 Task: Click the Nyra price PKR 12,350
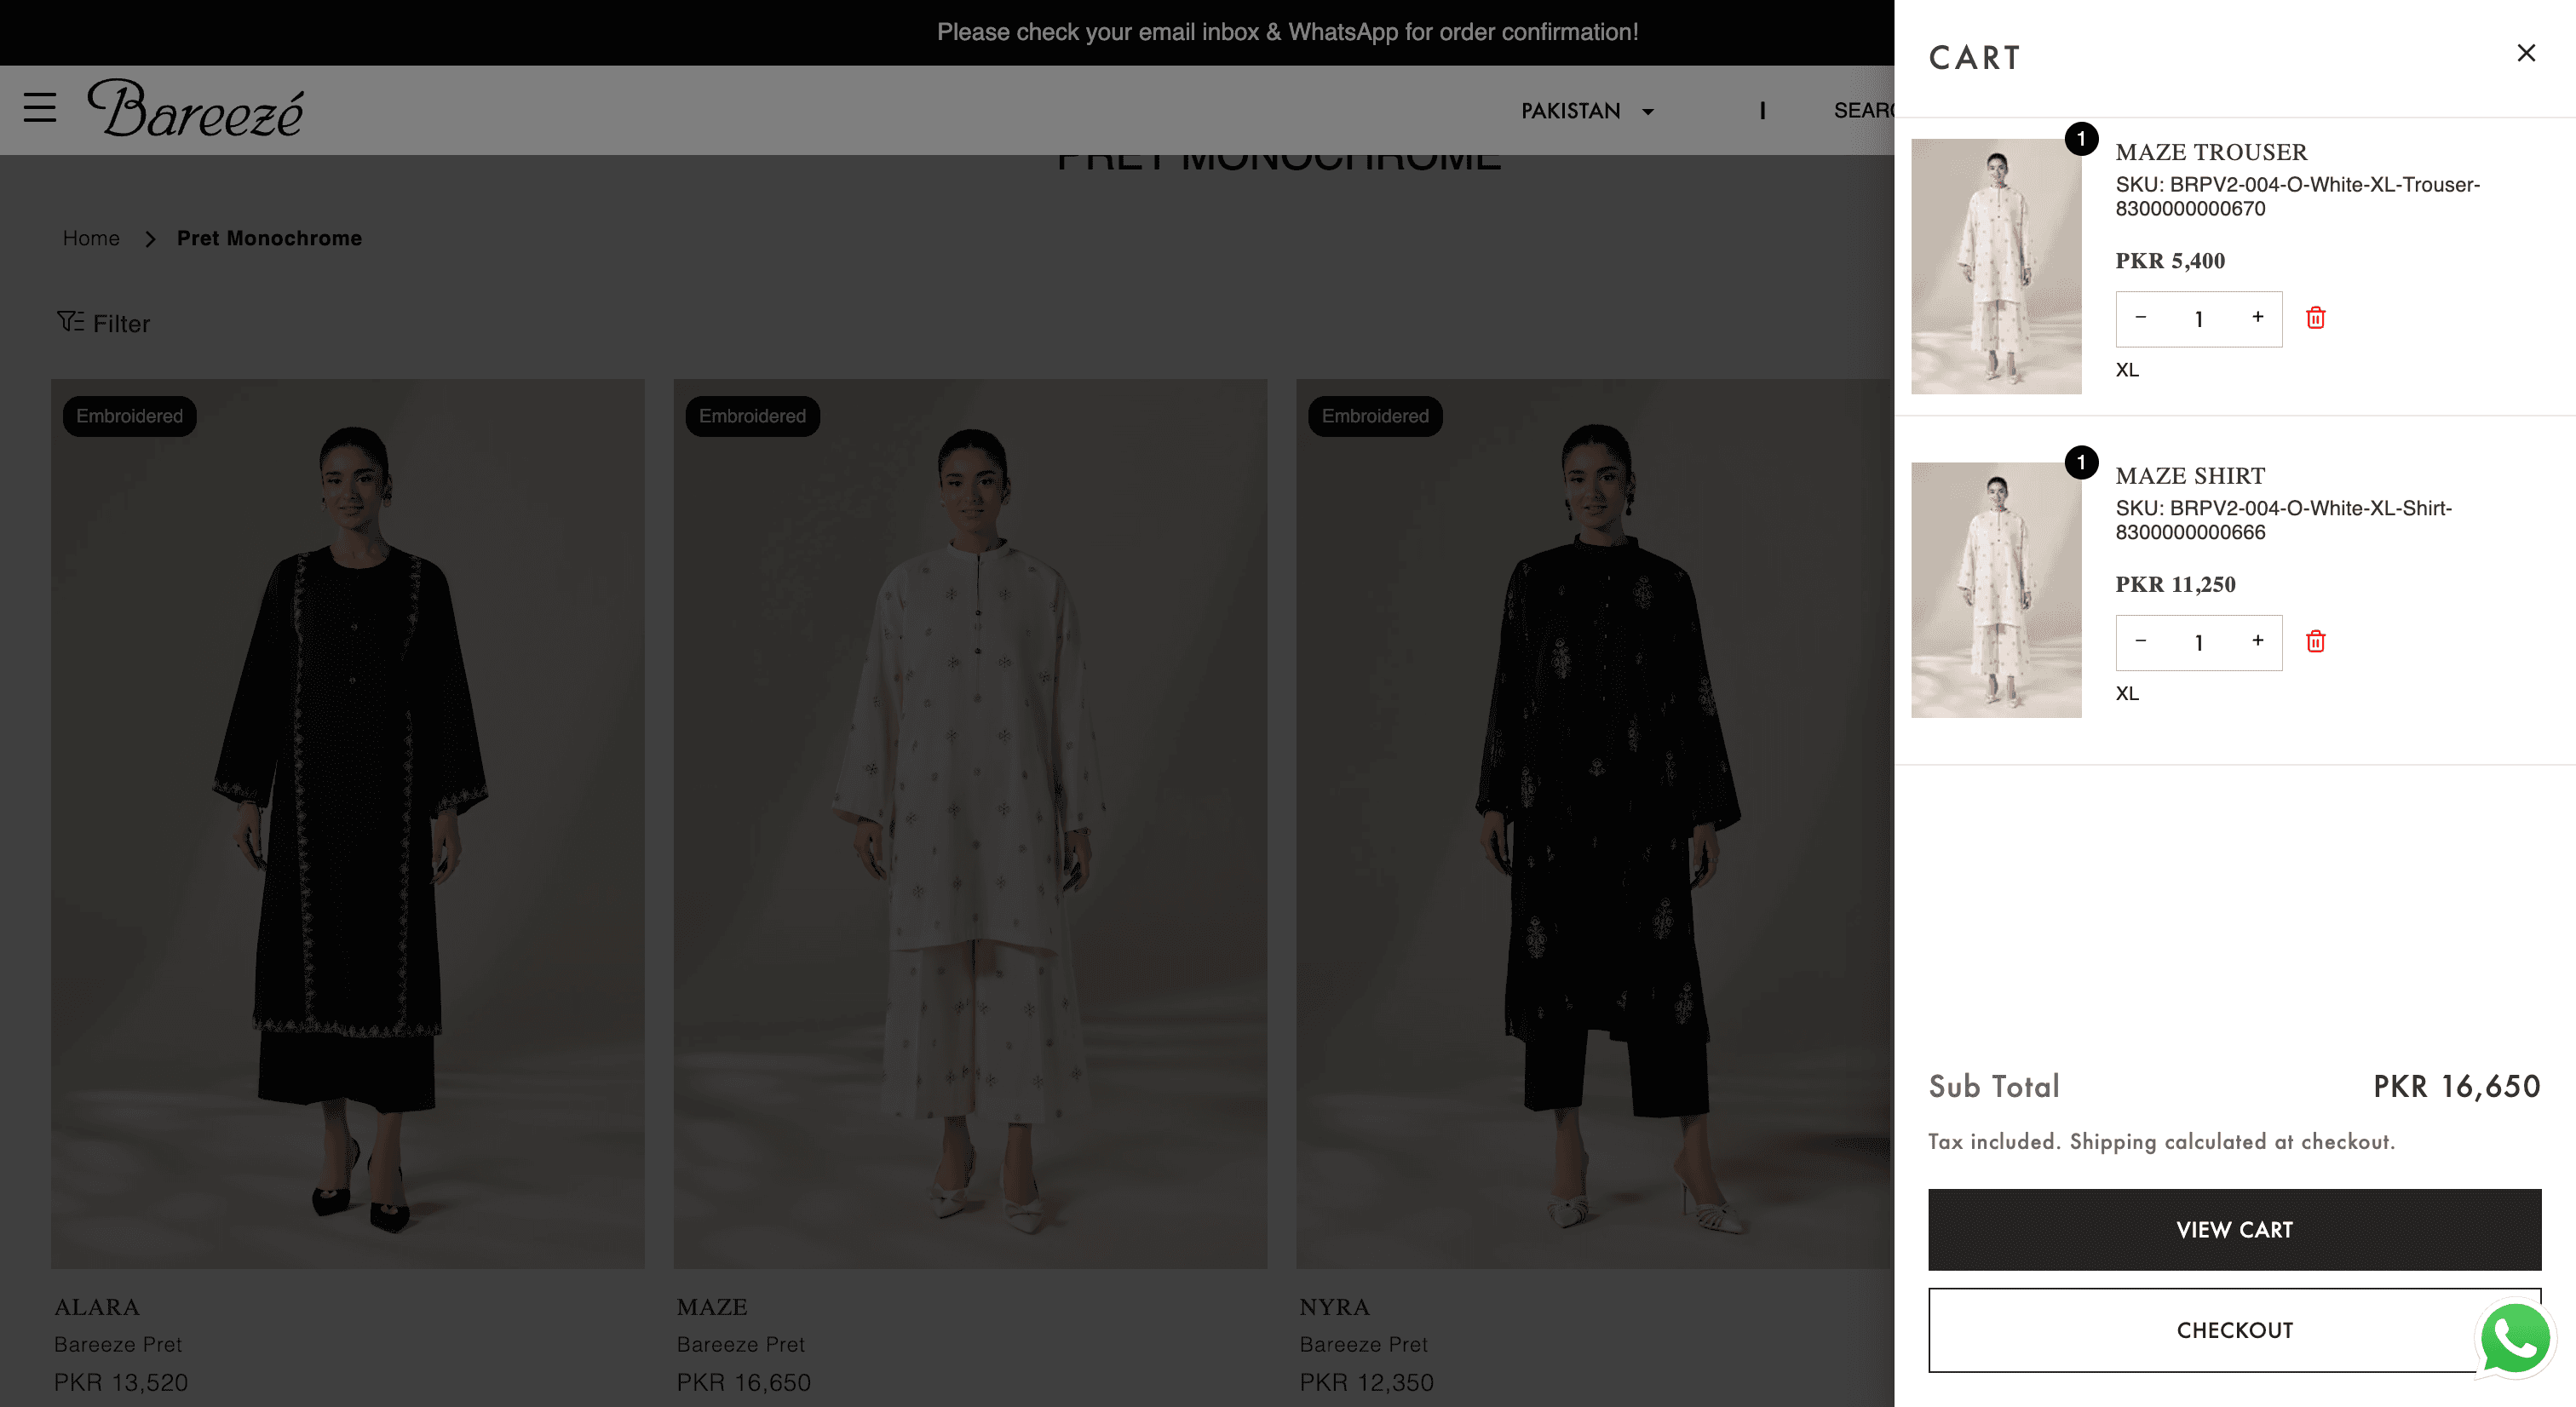(1366, 1382)
